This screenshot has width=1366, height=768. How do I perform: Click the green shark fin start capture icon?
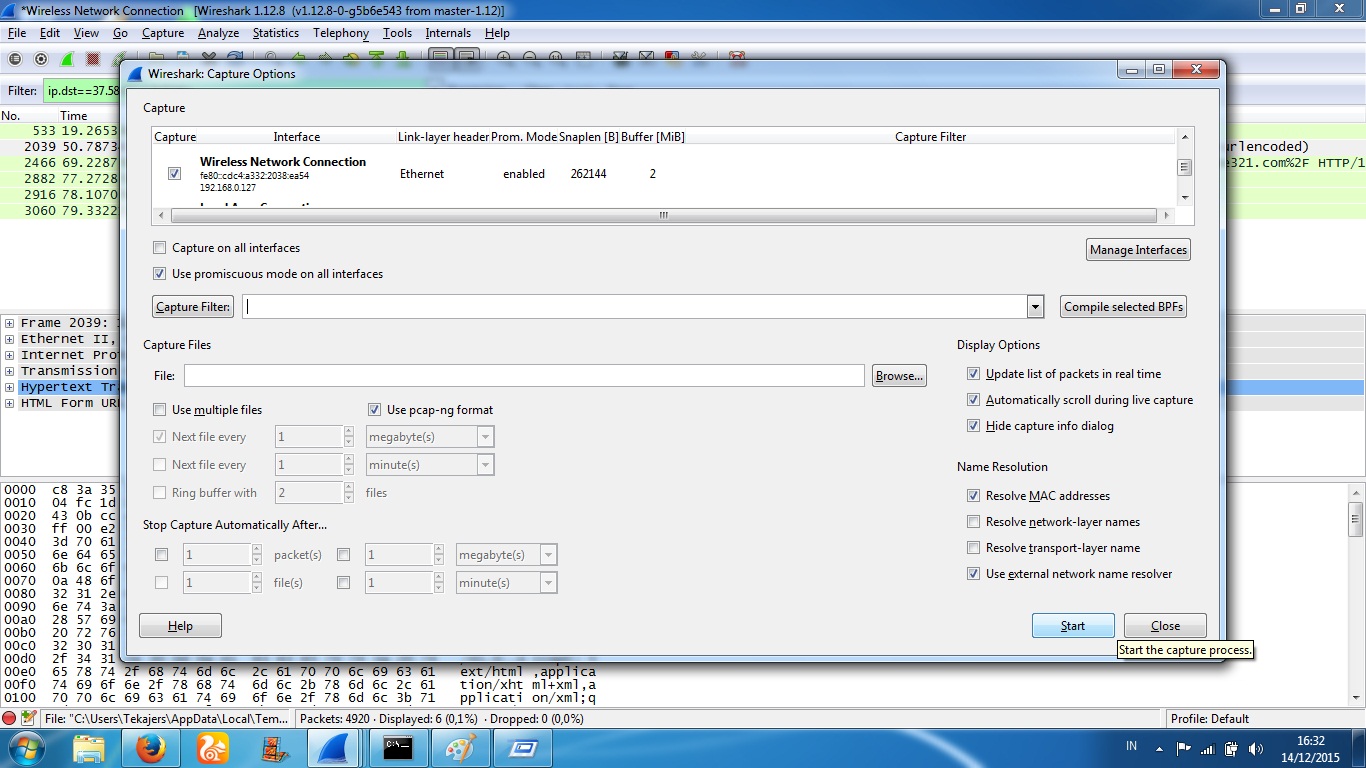click(x=67, y=59)
